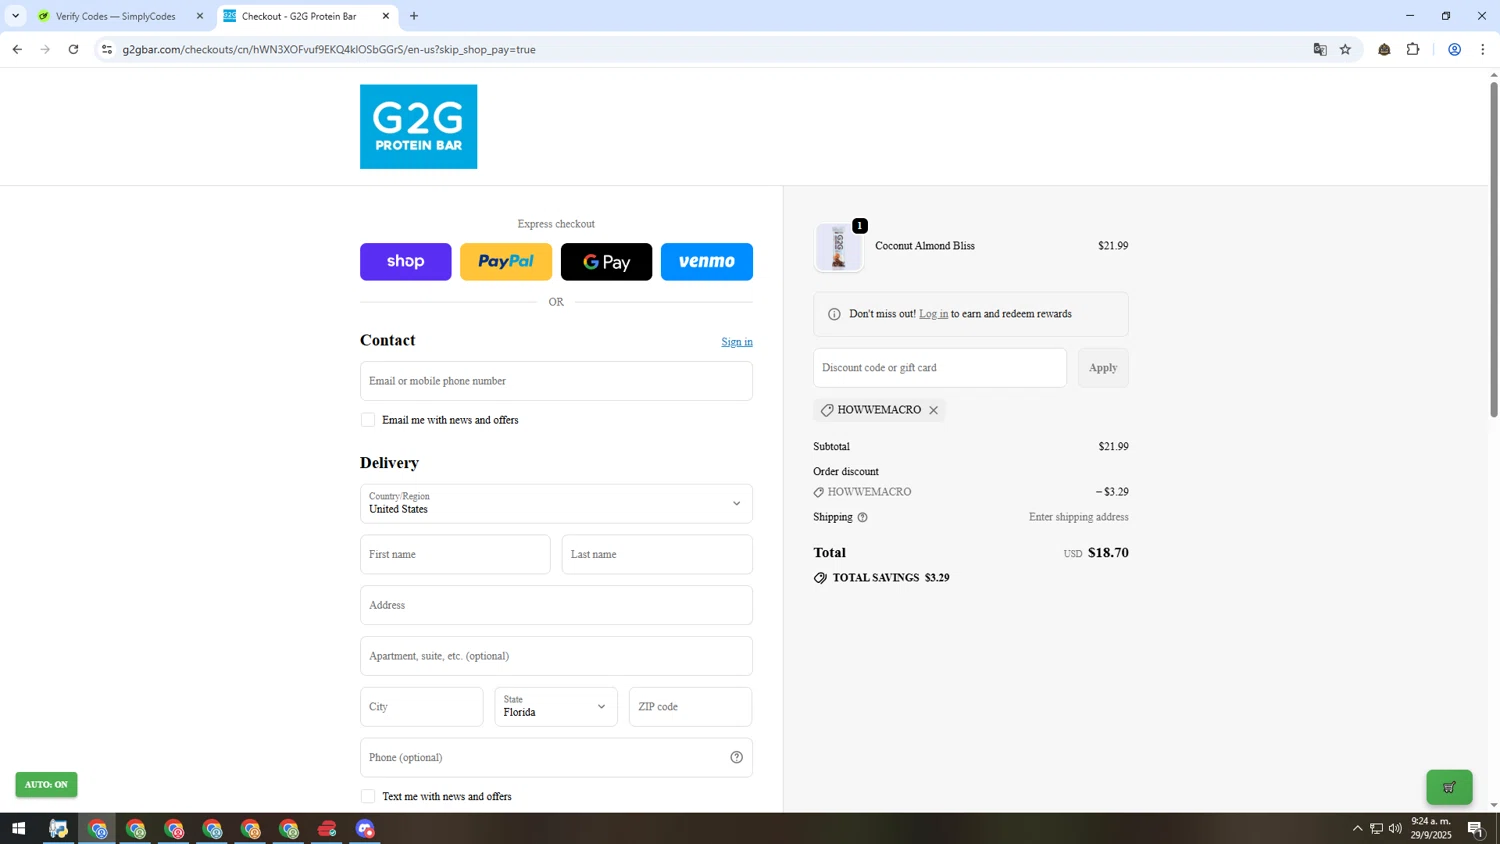
Task: Apply the discount code
Action: (1103, 368)
